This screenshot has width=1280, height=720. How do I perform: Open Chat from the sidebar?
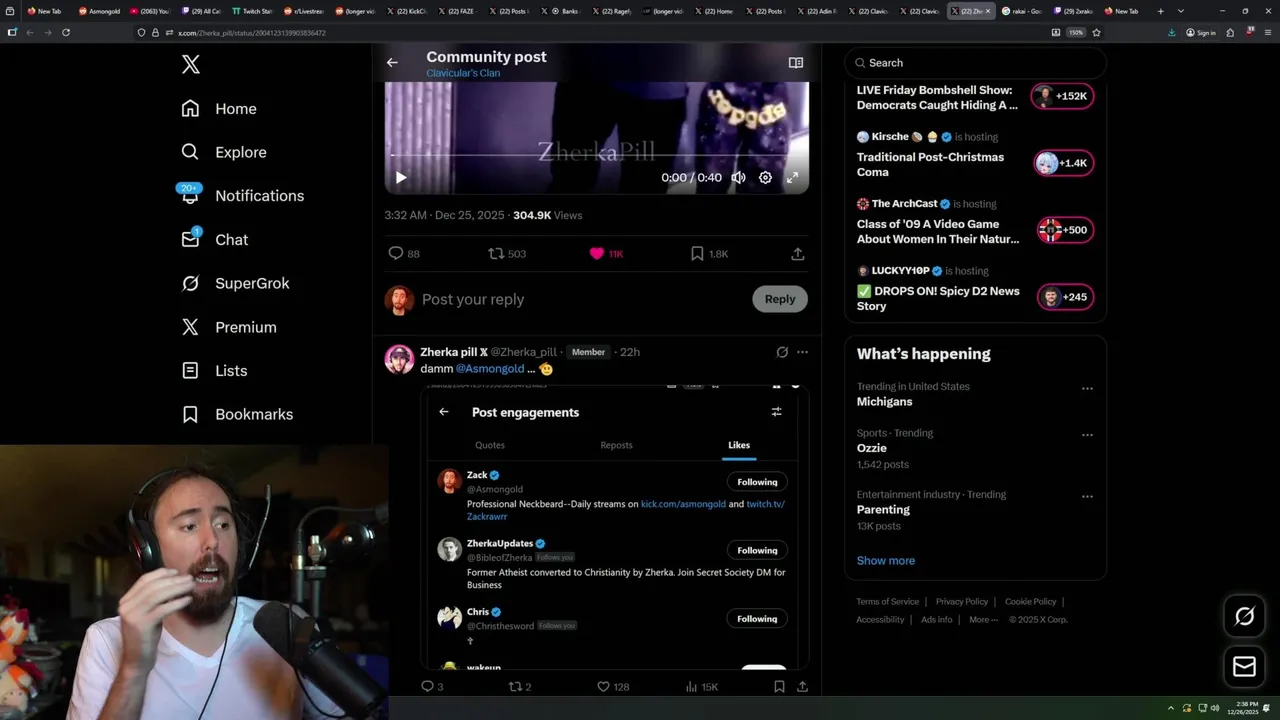[x=215, y=239]
